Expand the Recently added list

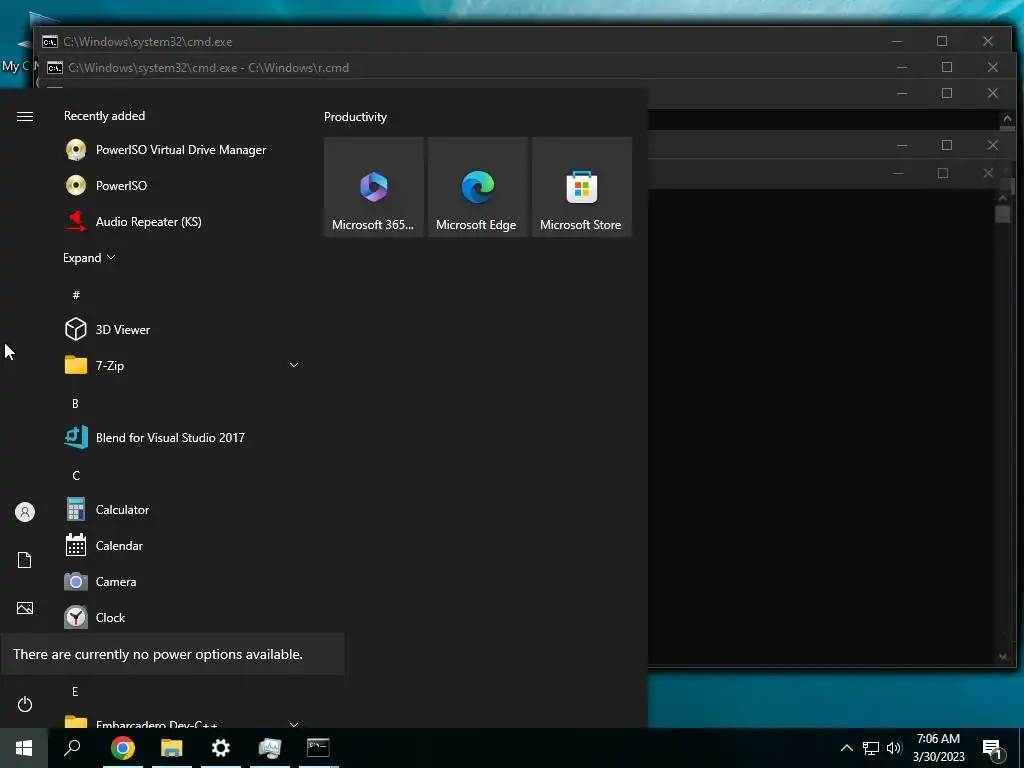tap(89, 257)
